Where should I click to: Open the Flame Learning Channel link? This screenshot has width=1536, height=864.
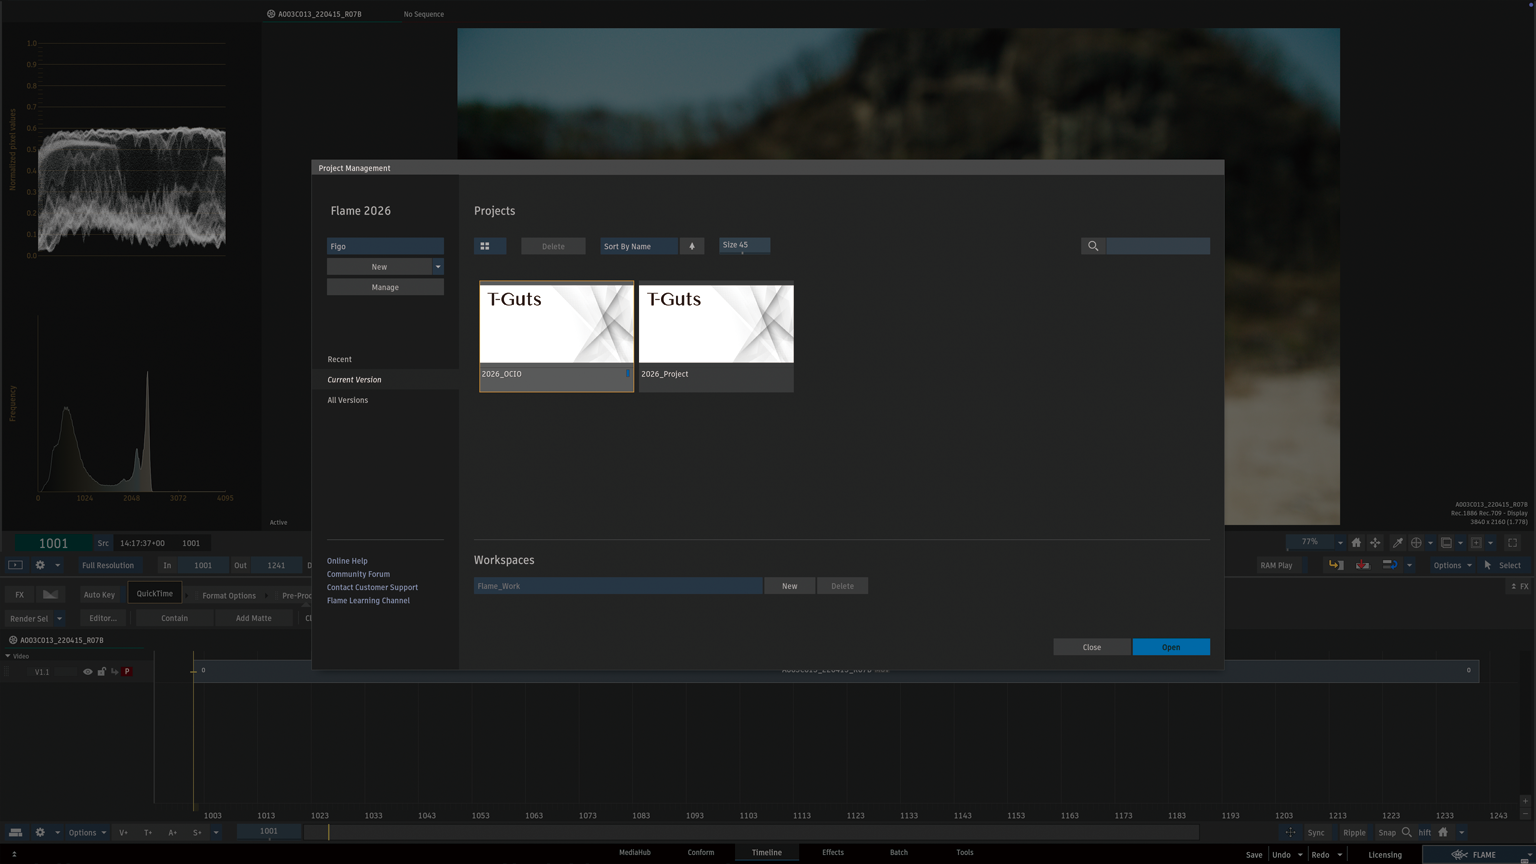tap(368, 601)
